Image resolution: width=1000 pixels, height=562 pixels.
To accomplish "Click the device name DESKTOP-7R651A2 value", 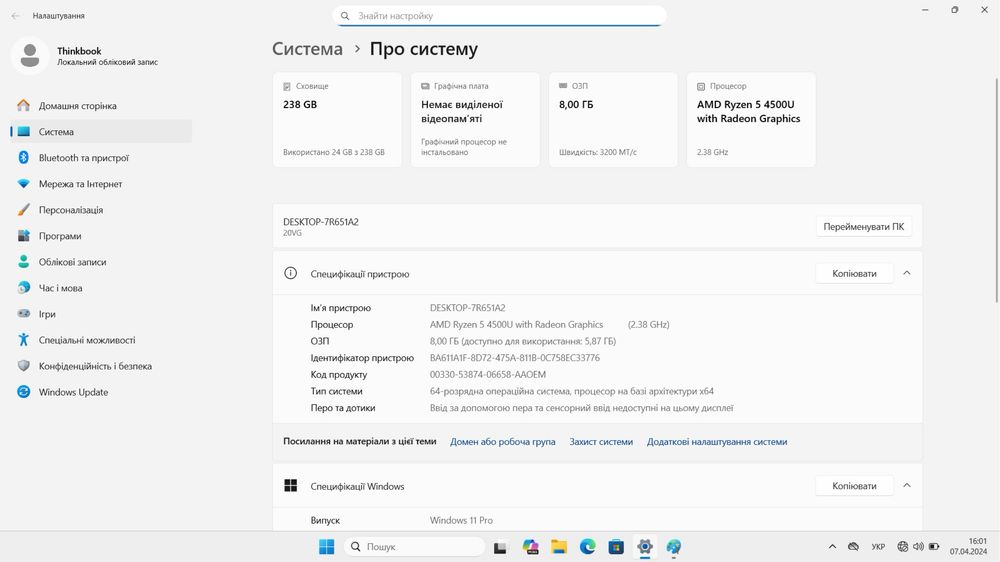I will tap(467, 307).
